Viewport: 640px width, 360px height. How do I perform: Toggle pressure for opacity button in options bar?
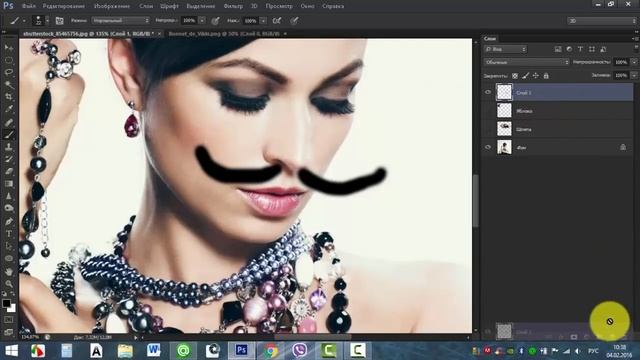[x=216, y=20]
